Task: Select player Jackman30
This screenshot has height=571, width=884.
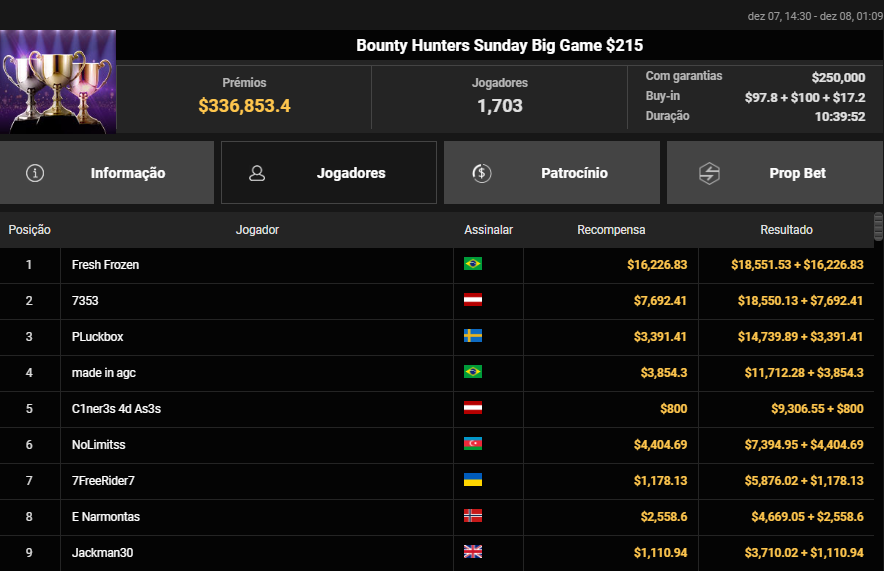Action: [102, 553]
